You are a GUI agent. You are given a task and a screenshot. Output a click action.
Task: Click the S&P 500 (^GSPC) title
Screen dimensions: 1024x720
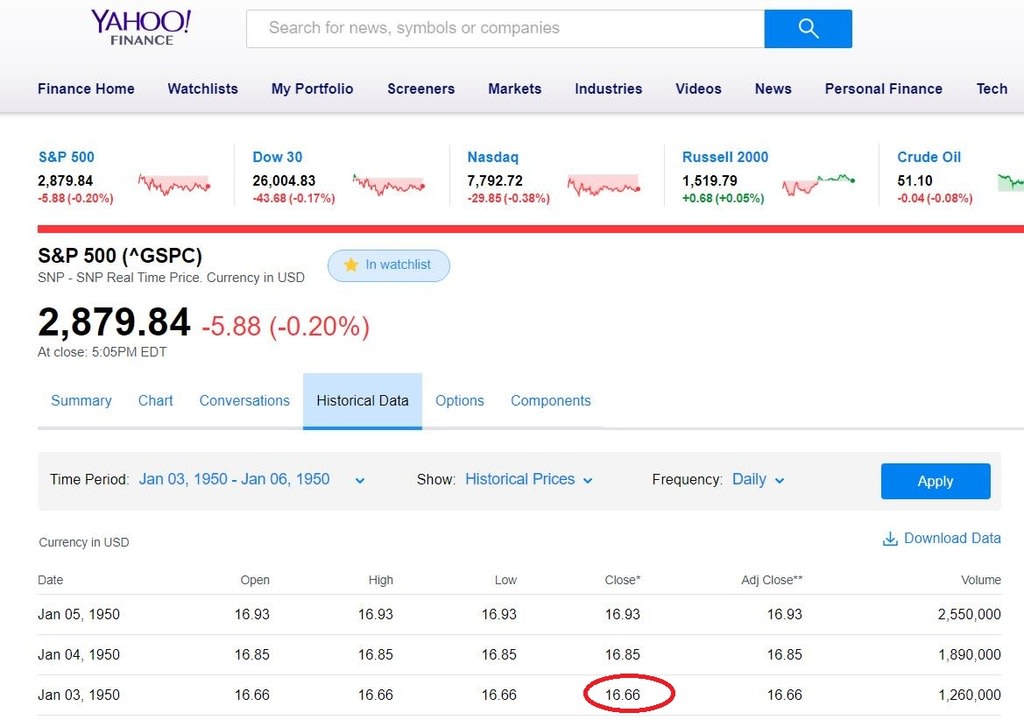tap(120, 255)
